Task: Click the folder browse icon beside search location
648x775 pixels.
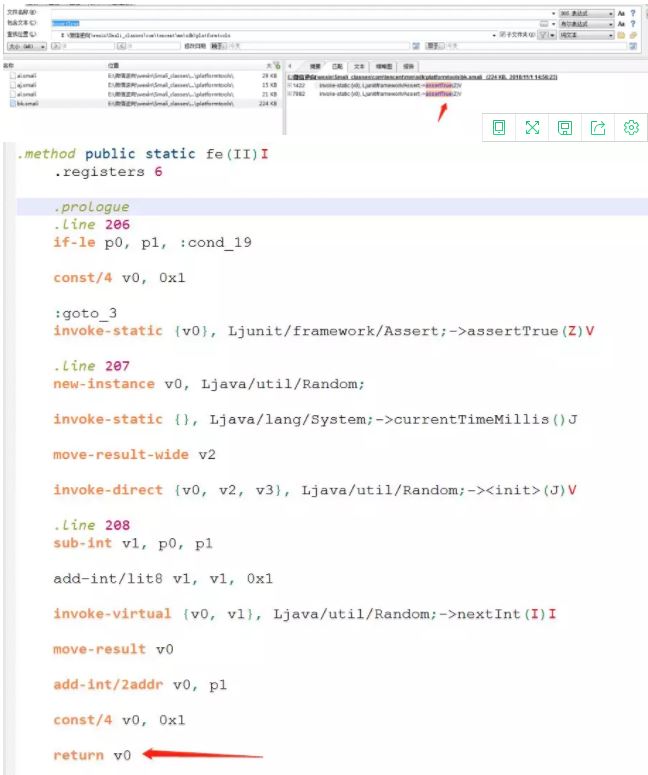Action: click(621, 34)
